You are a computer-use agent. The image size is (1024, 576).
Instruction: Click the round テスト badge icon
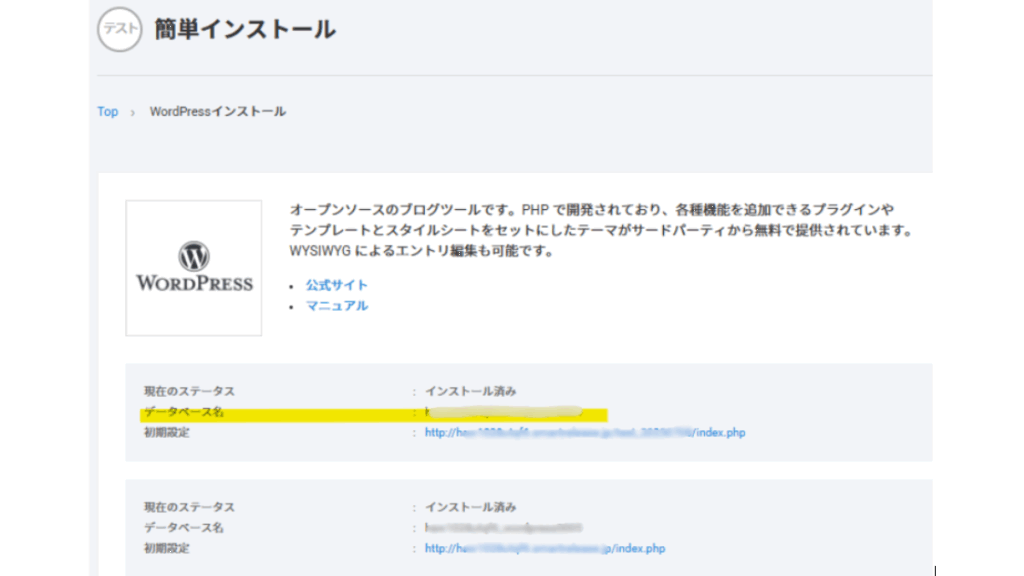pos(119,30)
